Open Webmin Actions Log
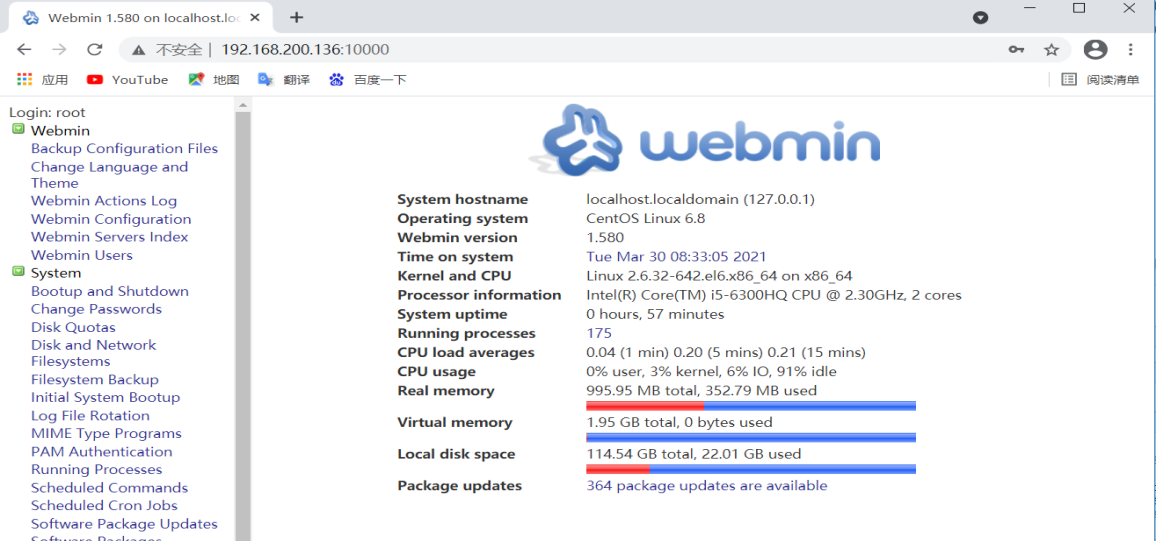 [103, 201]
